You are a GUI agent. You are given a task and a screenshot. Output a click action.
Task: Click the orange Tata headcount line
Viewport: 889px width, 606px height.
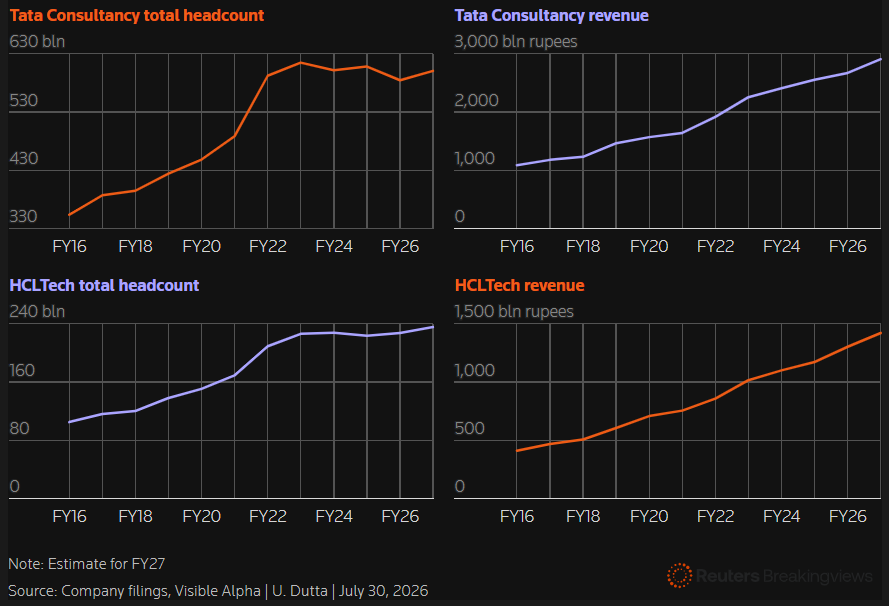(251, 106)
